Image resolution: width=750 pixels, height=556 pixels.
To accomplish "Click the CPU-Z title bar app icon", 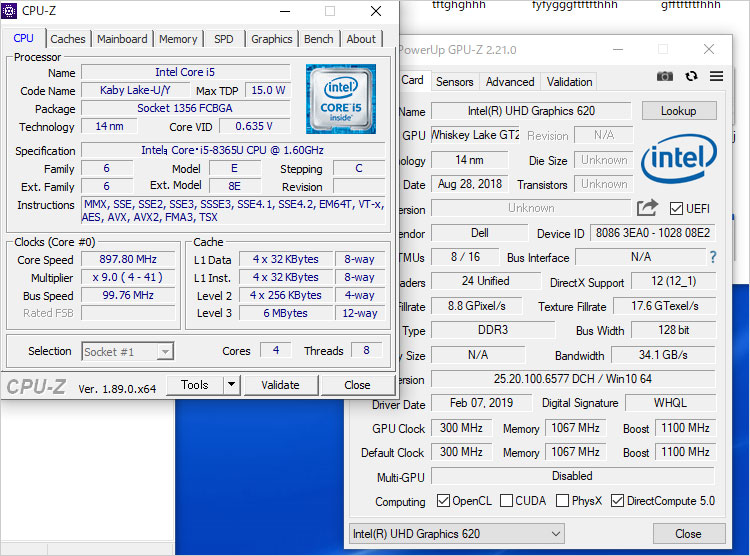I will 10,11.
